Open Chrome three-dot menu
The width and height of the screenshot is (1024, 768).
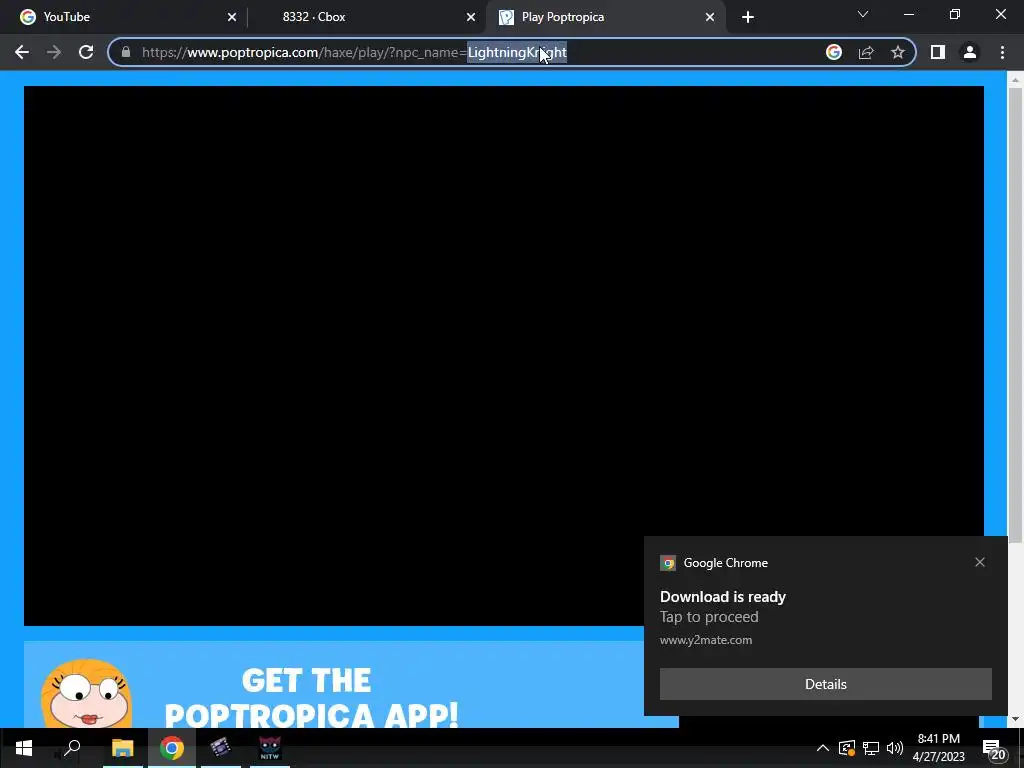pos(1002,52)
